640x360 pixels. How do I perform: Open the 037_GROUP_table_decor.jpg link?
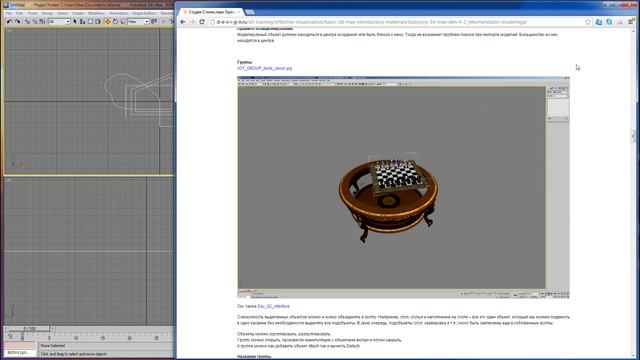click(264, 68)
